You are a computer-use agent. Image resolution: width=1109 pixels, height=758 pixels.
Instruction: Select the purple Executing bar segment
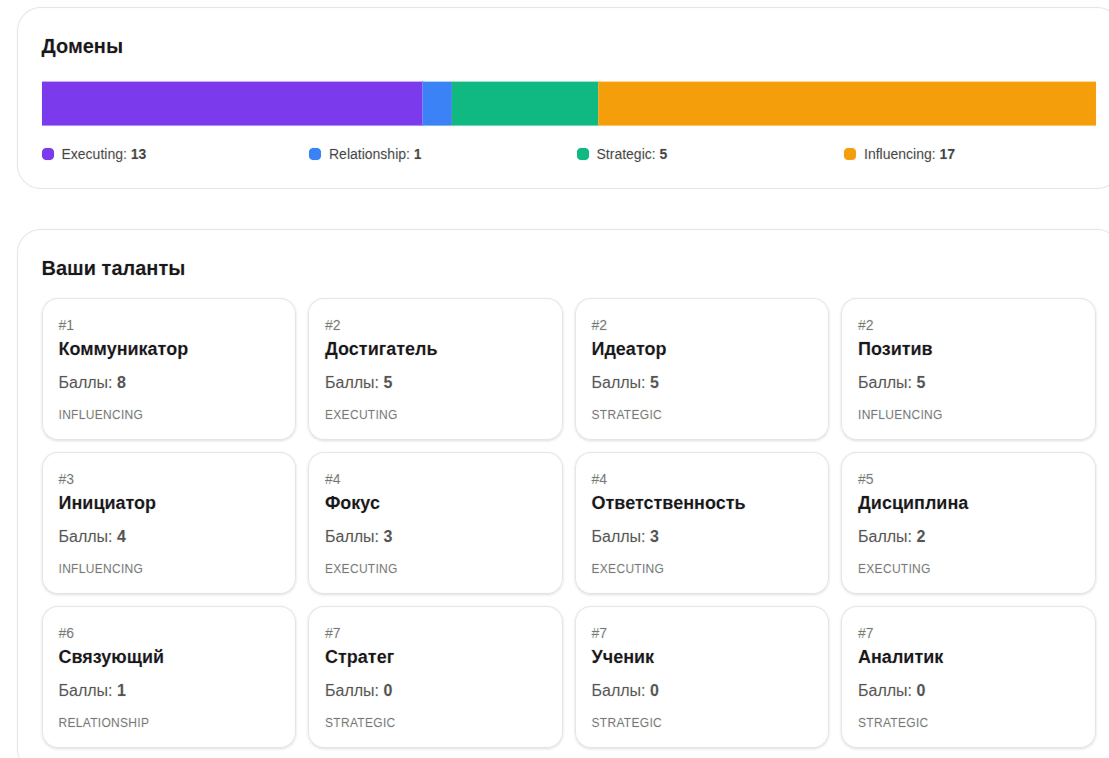(230, 103)
